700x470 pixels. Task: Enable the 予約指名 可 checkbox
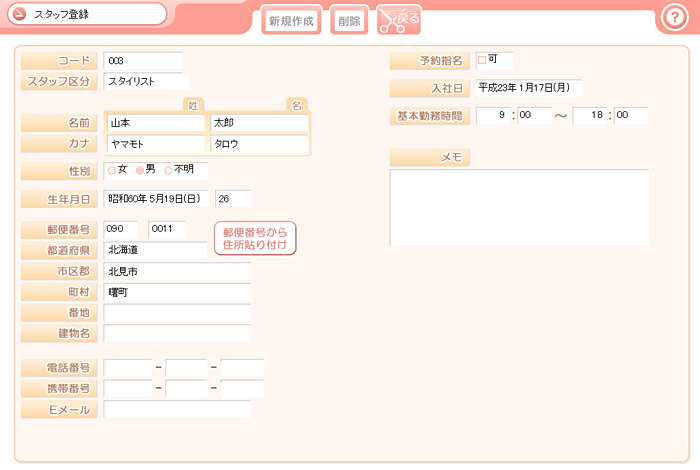482,60
